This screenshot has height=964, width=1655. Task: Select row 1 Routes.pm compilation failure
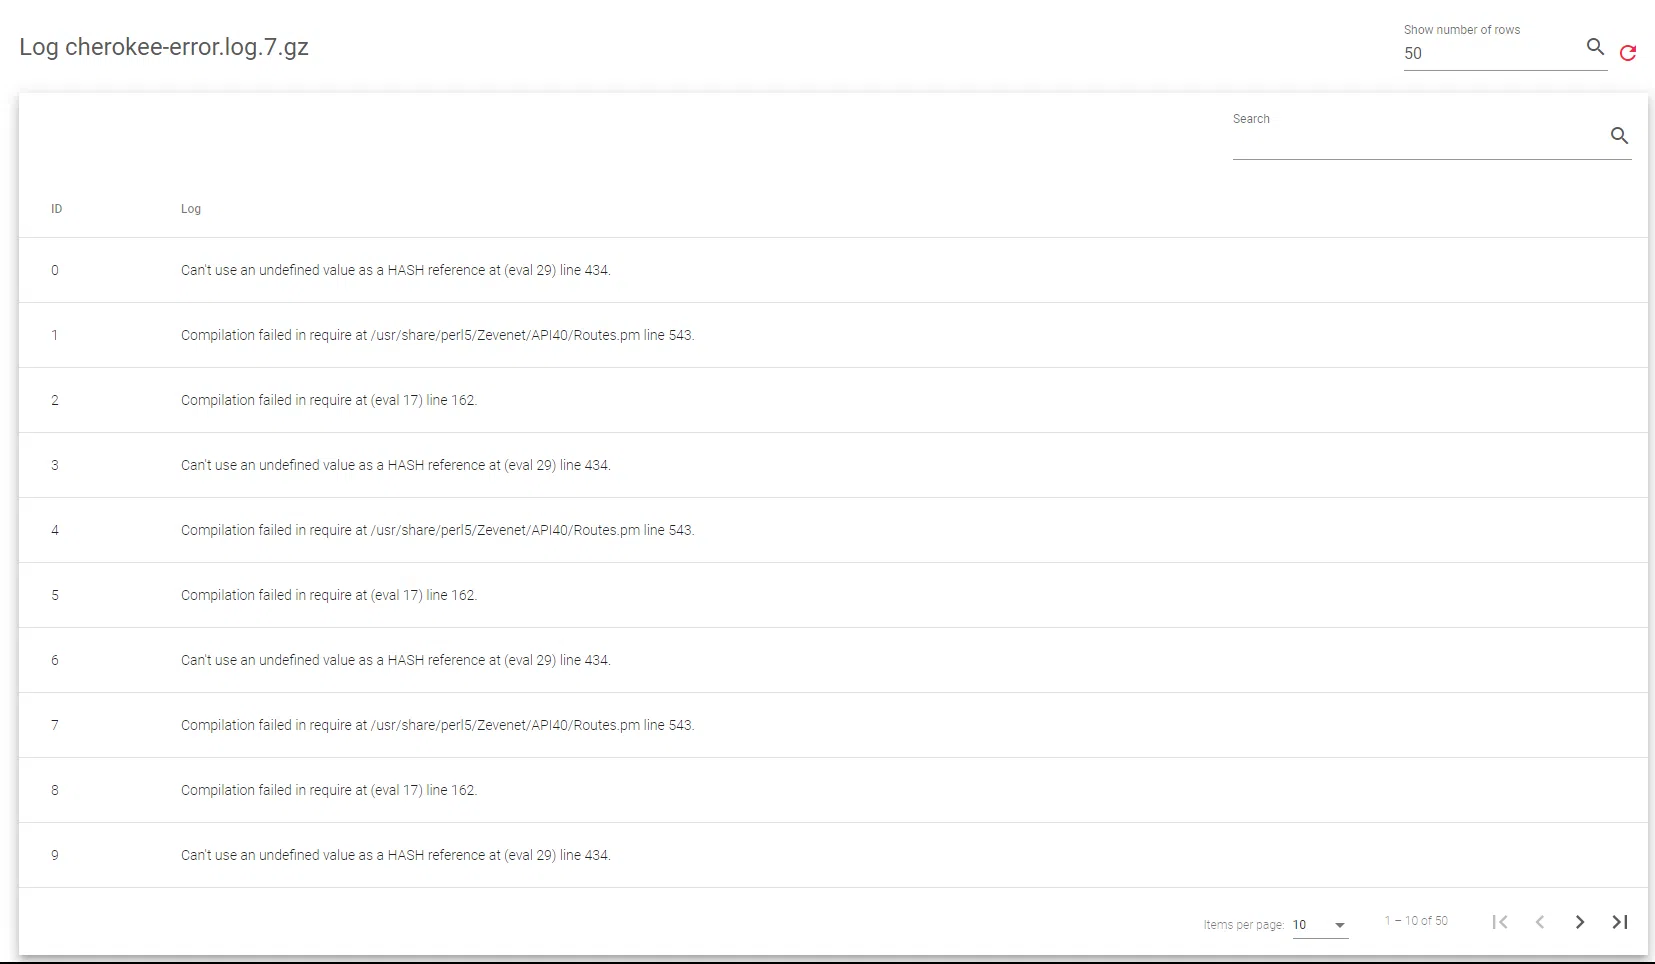click(x=437, y=335)
